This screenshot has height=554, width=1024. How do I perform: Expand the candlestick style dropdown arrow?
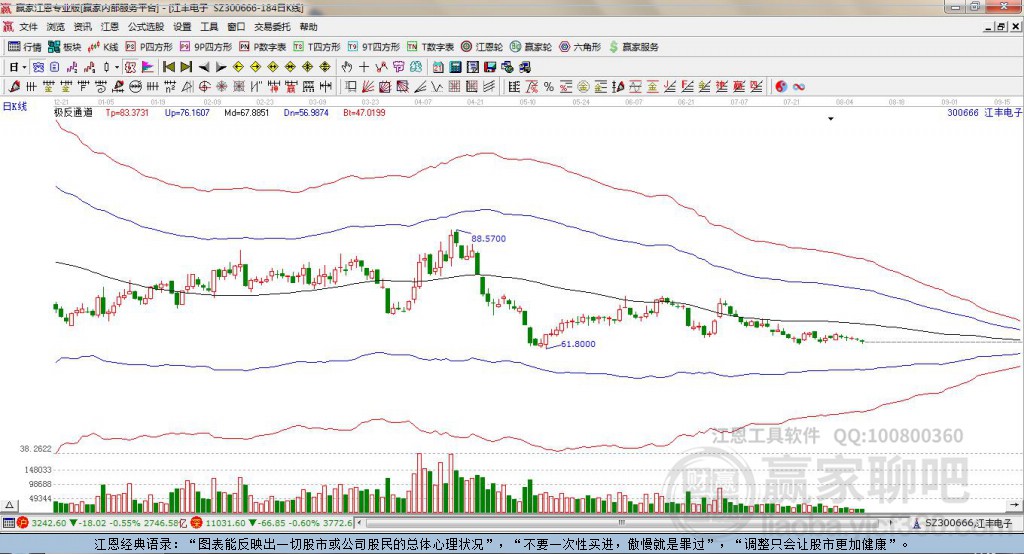coord(117,67)
